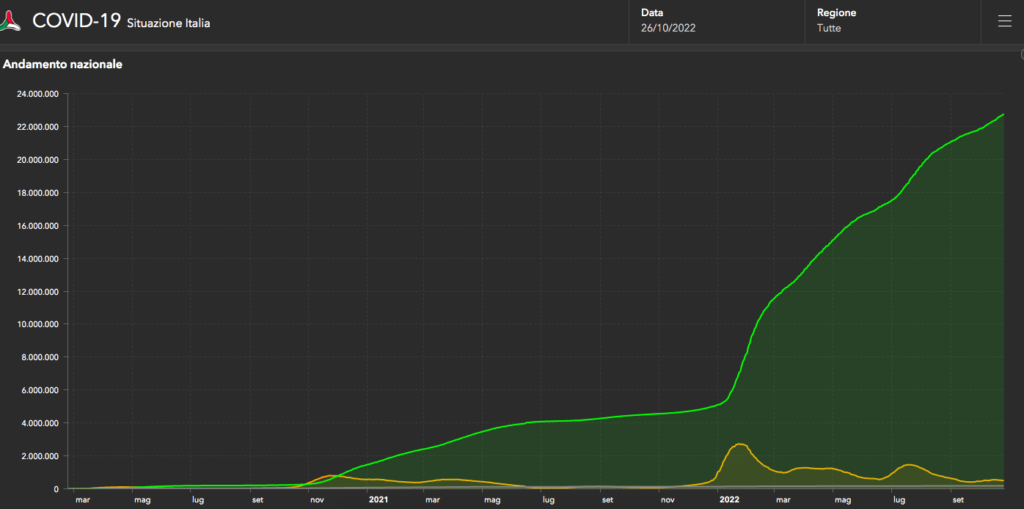Click the last set label on the time axis
The image size is (1024, 509).
(958, 498)
